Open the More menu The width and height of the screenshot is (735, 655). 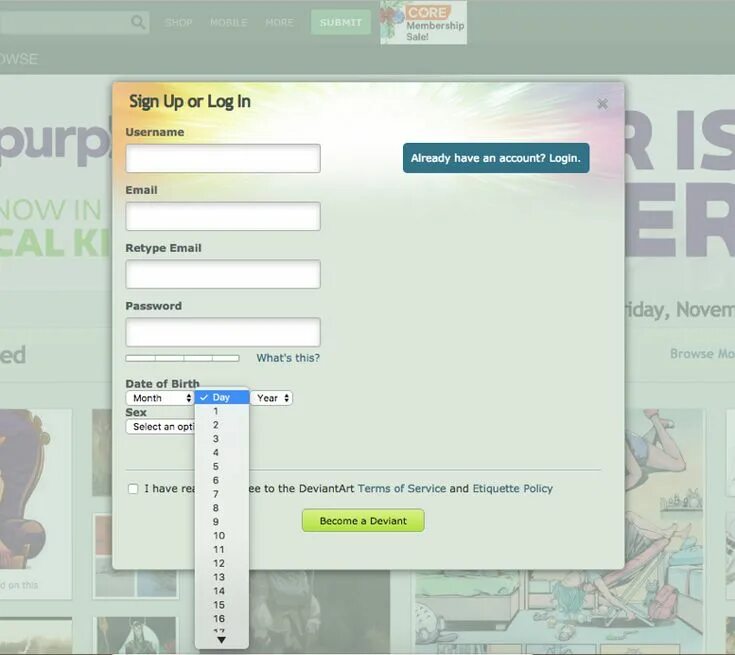tap(279, 22)
